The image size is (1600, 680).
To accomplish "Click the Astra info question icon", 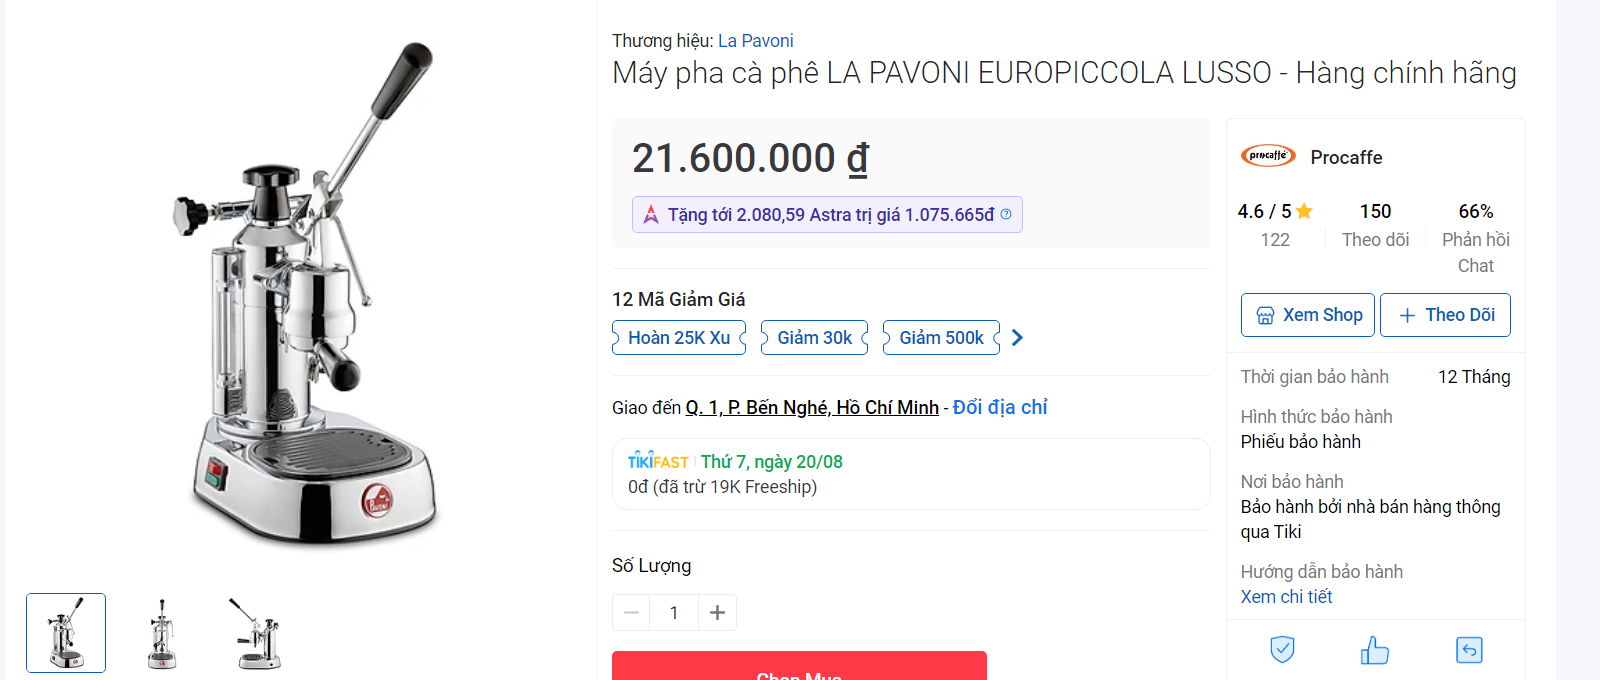I will tap(1006, 214).
